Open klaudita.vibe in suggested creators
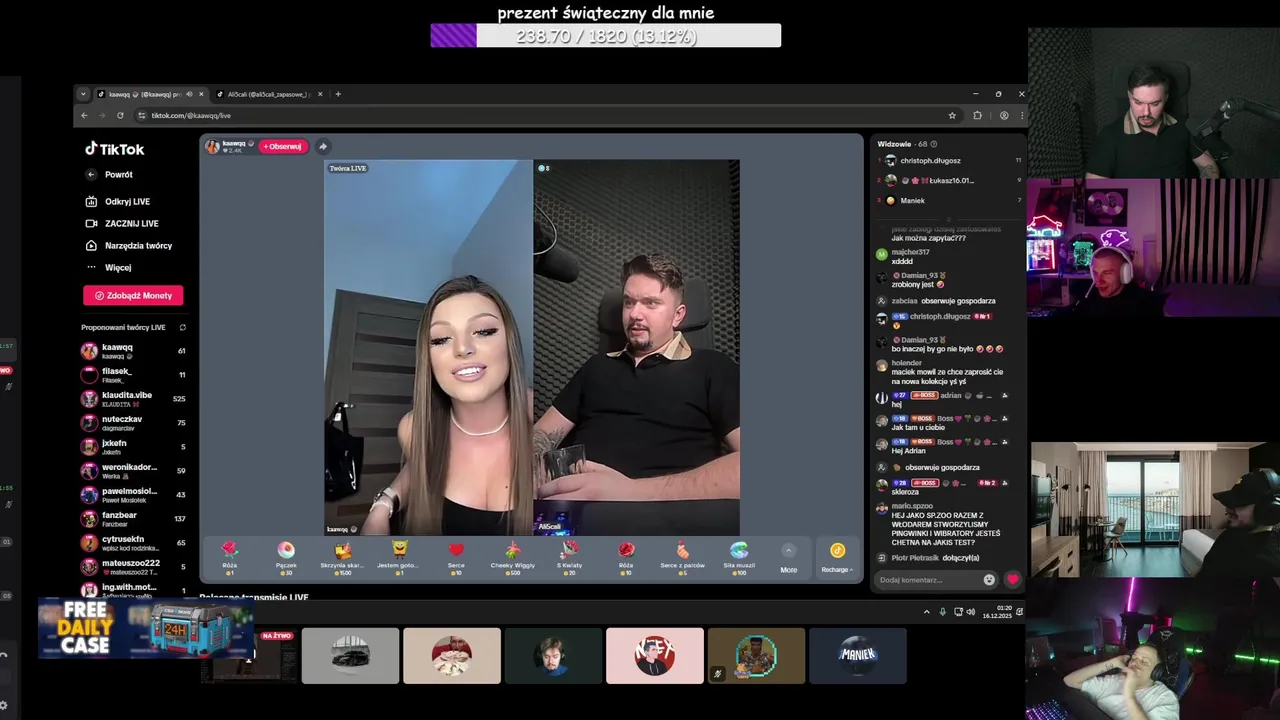The height and width of the screenshot is (720, 1280). [x=133, y=399]
